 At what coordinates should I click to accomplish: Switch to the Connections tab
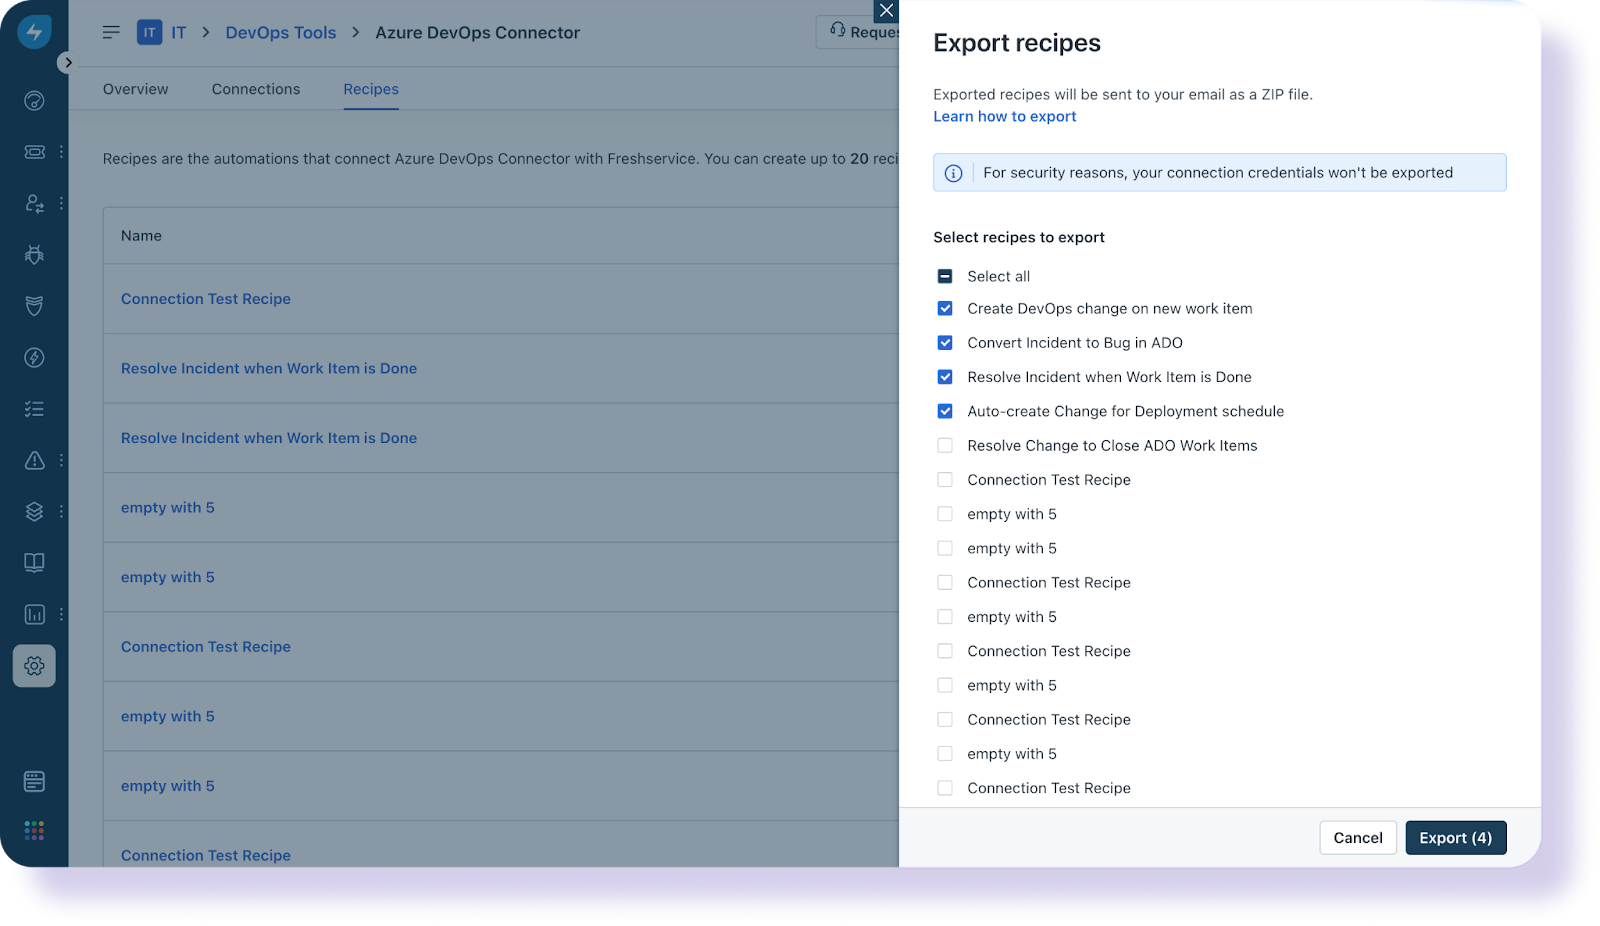(x=256, y=89)
